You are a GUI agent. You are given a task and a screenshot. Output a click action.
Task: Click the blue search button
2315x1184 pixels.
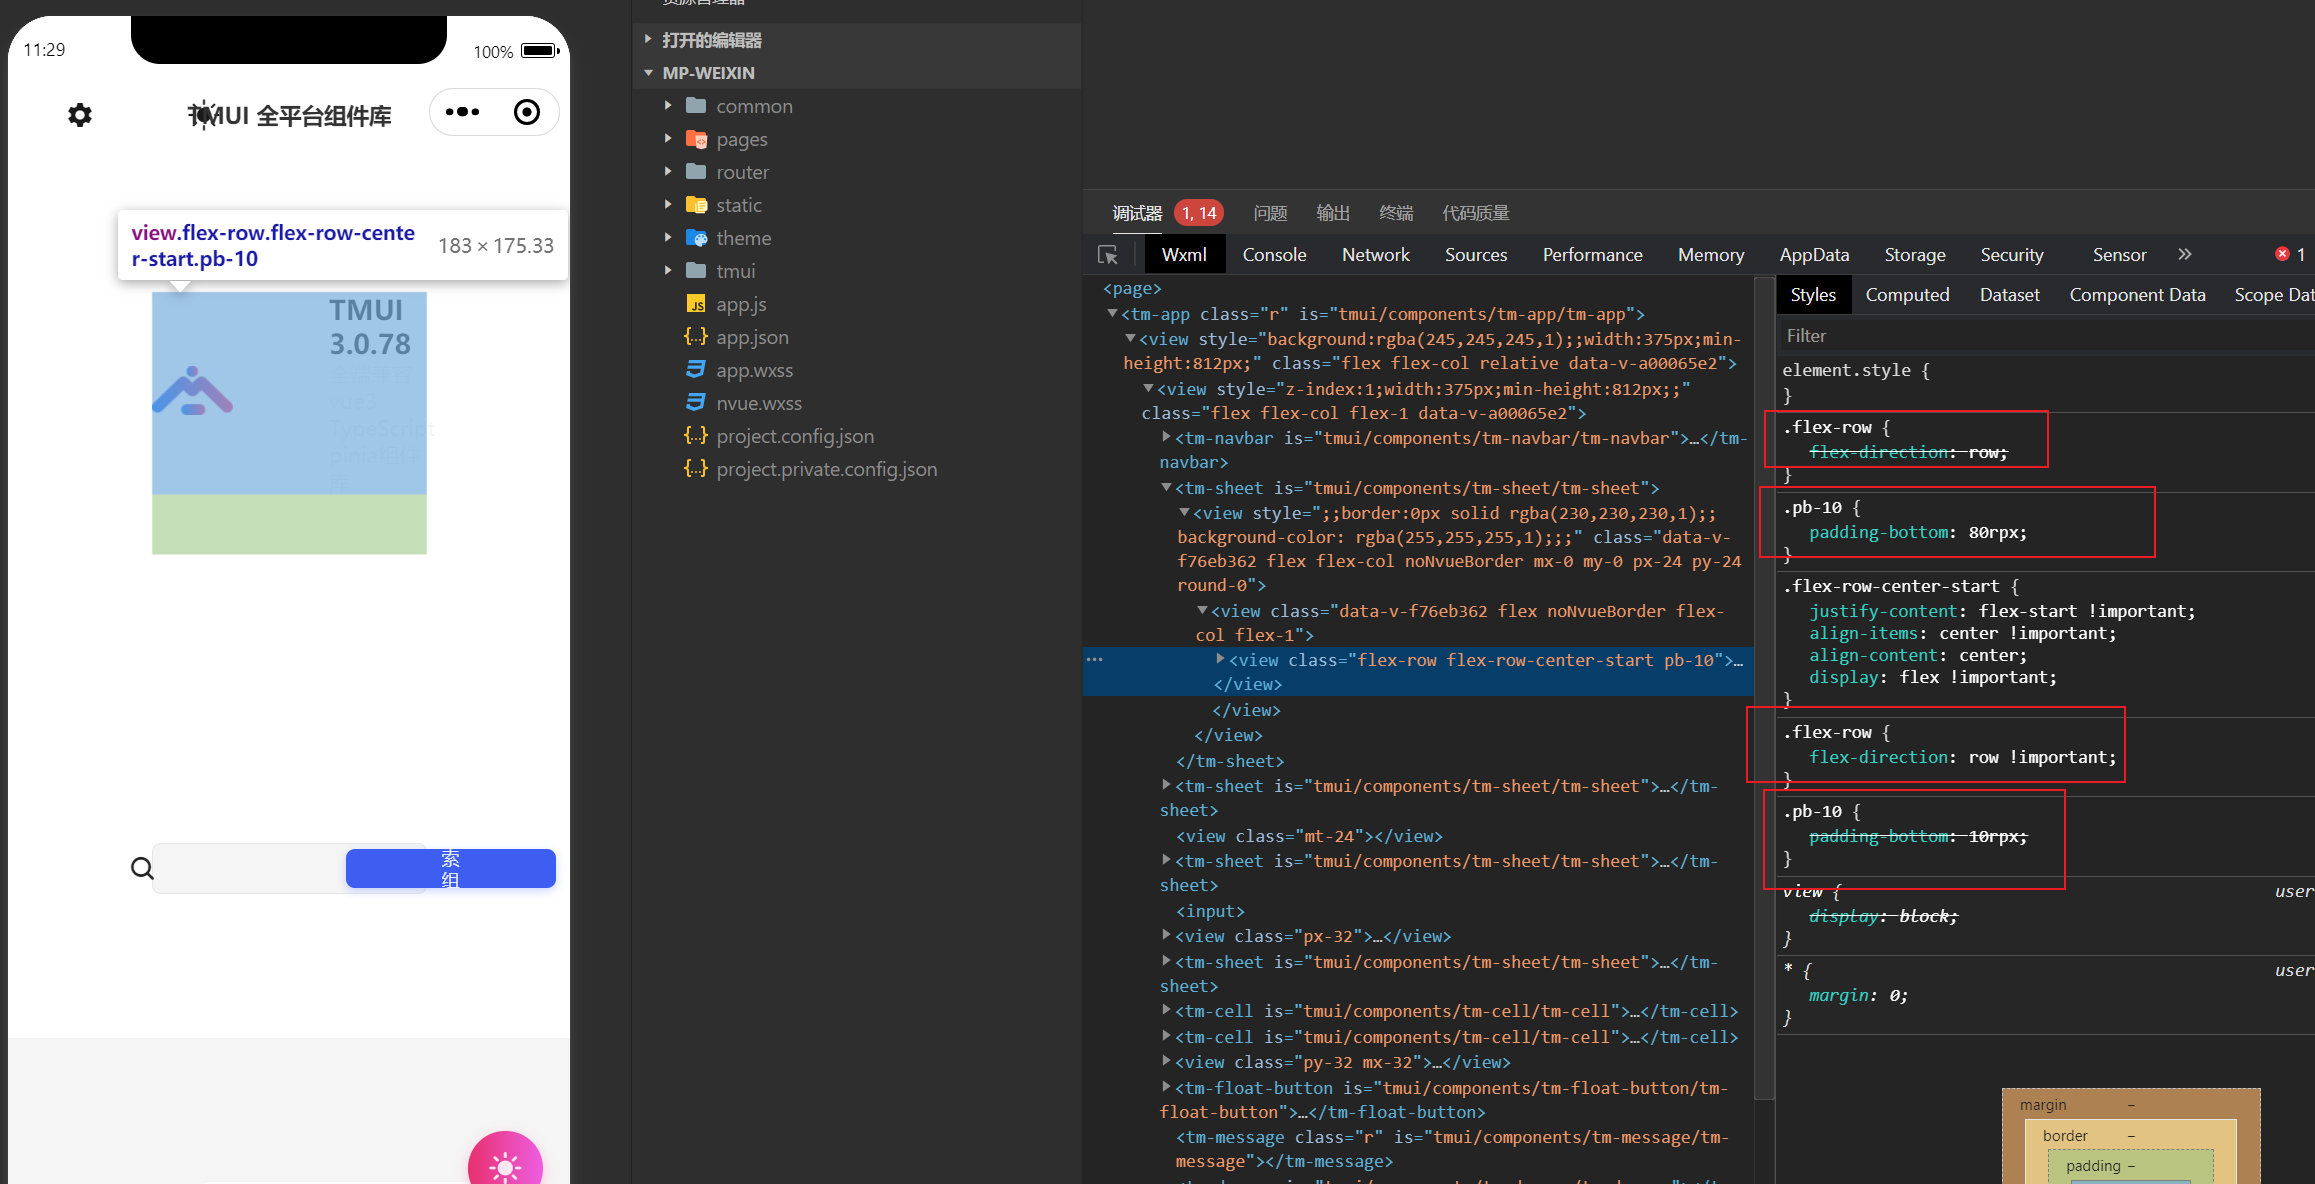(450, 868)
